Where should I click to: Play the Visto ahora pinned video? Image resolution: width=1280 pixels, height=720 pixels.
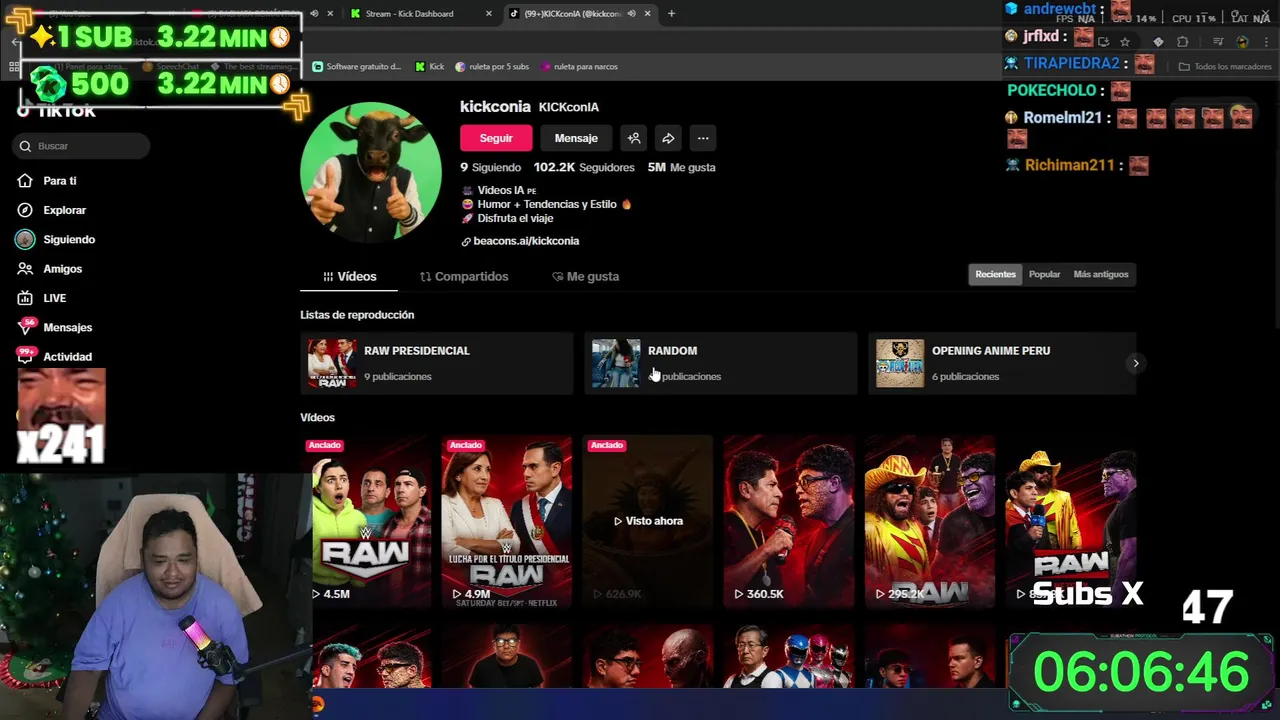(x=648, y=520)
